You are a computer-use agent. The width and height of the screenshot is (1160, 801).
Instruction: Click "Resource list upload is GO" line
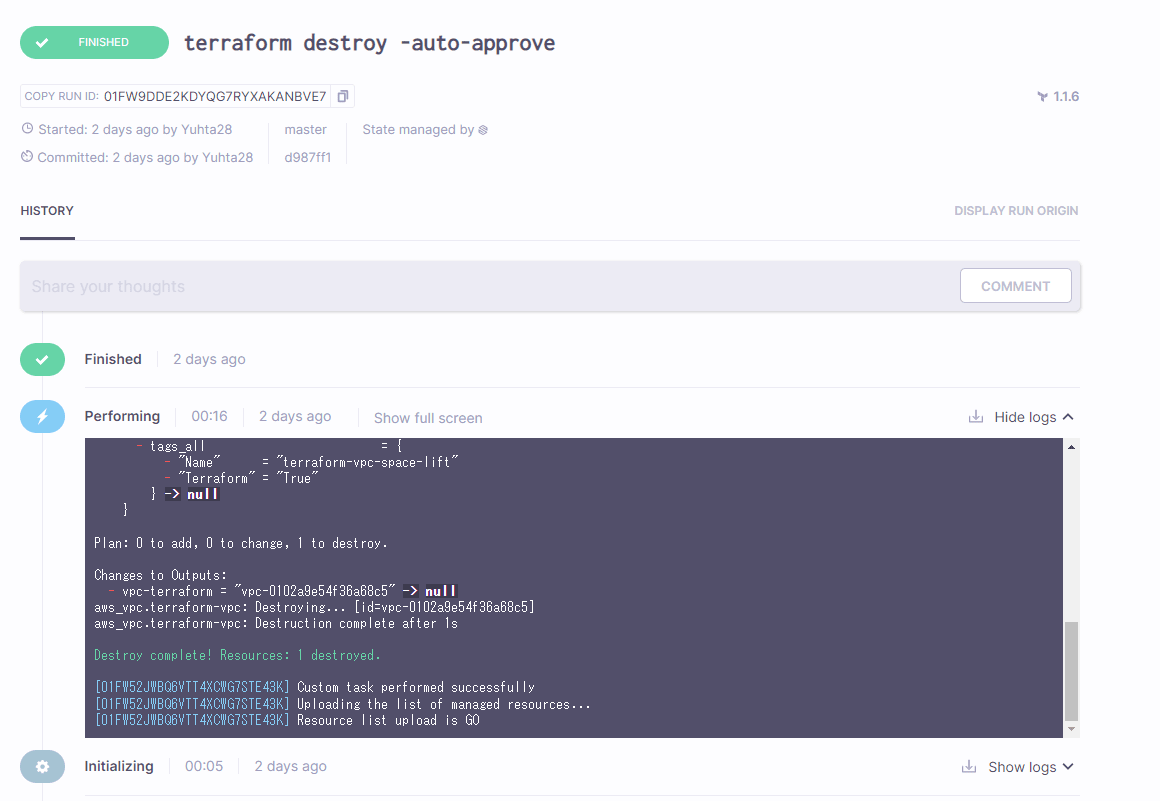[288, 720]
